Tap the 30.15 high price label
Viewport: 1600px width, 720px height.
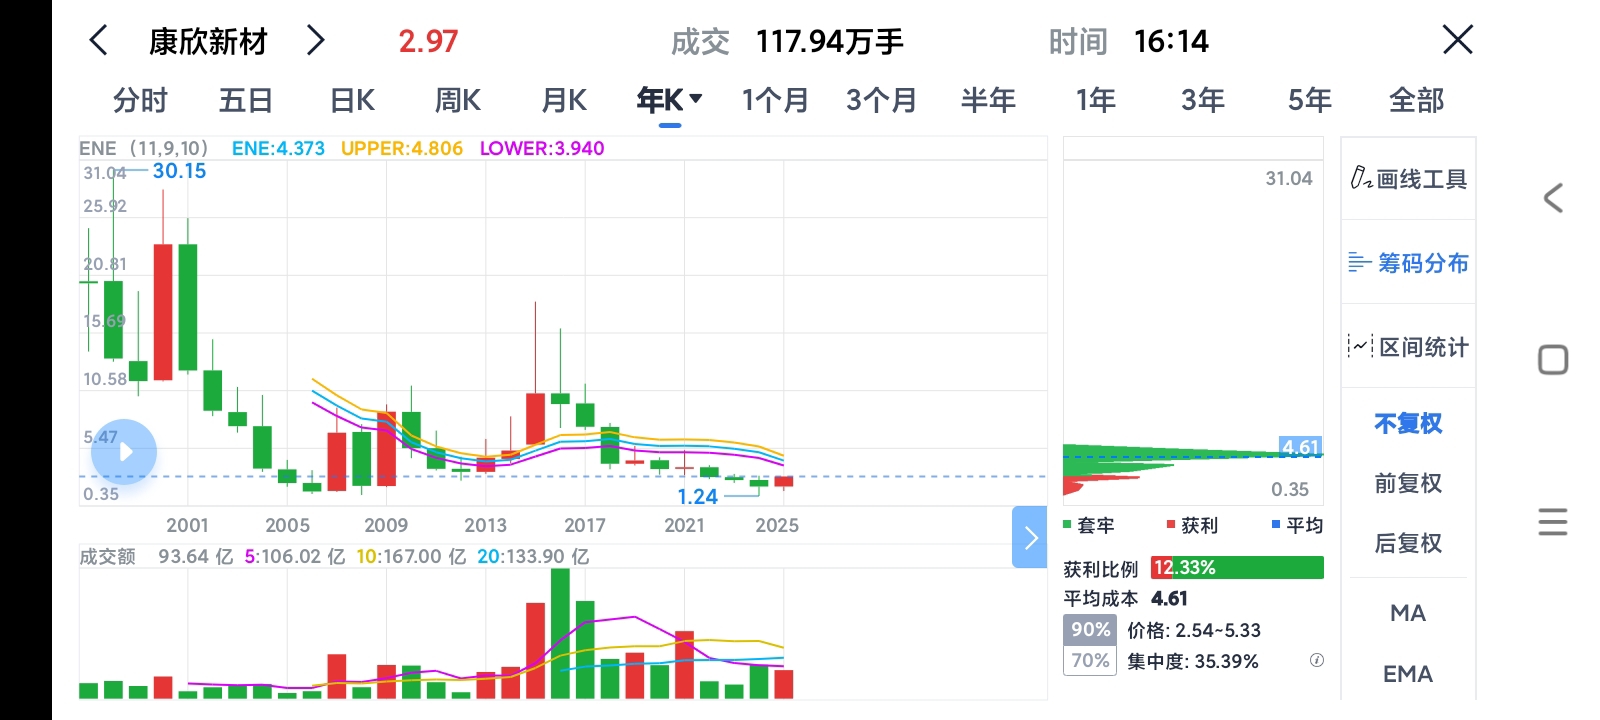point(179,171)
